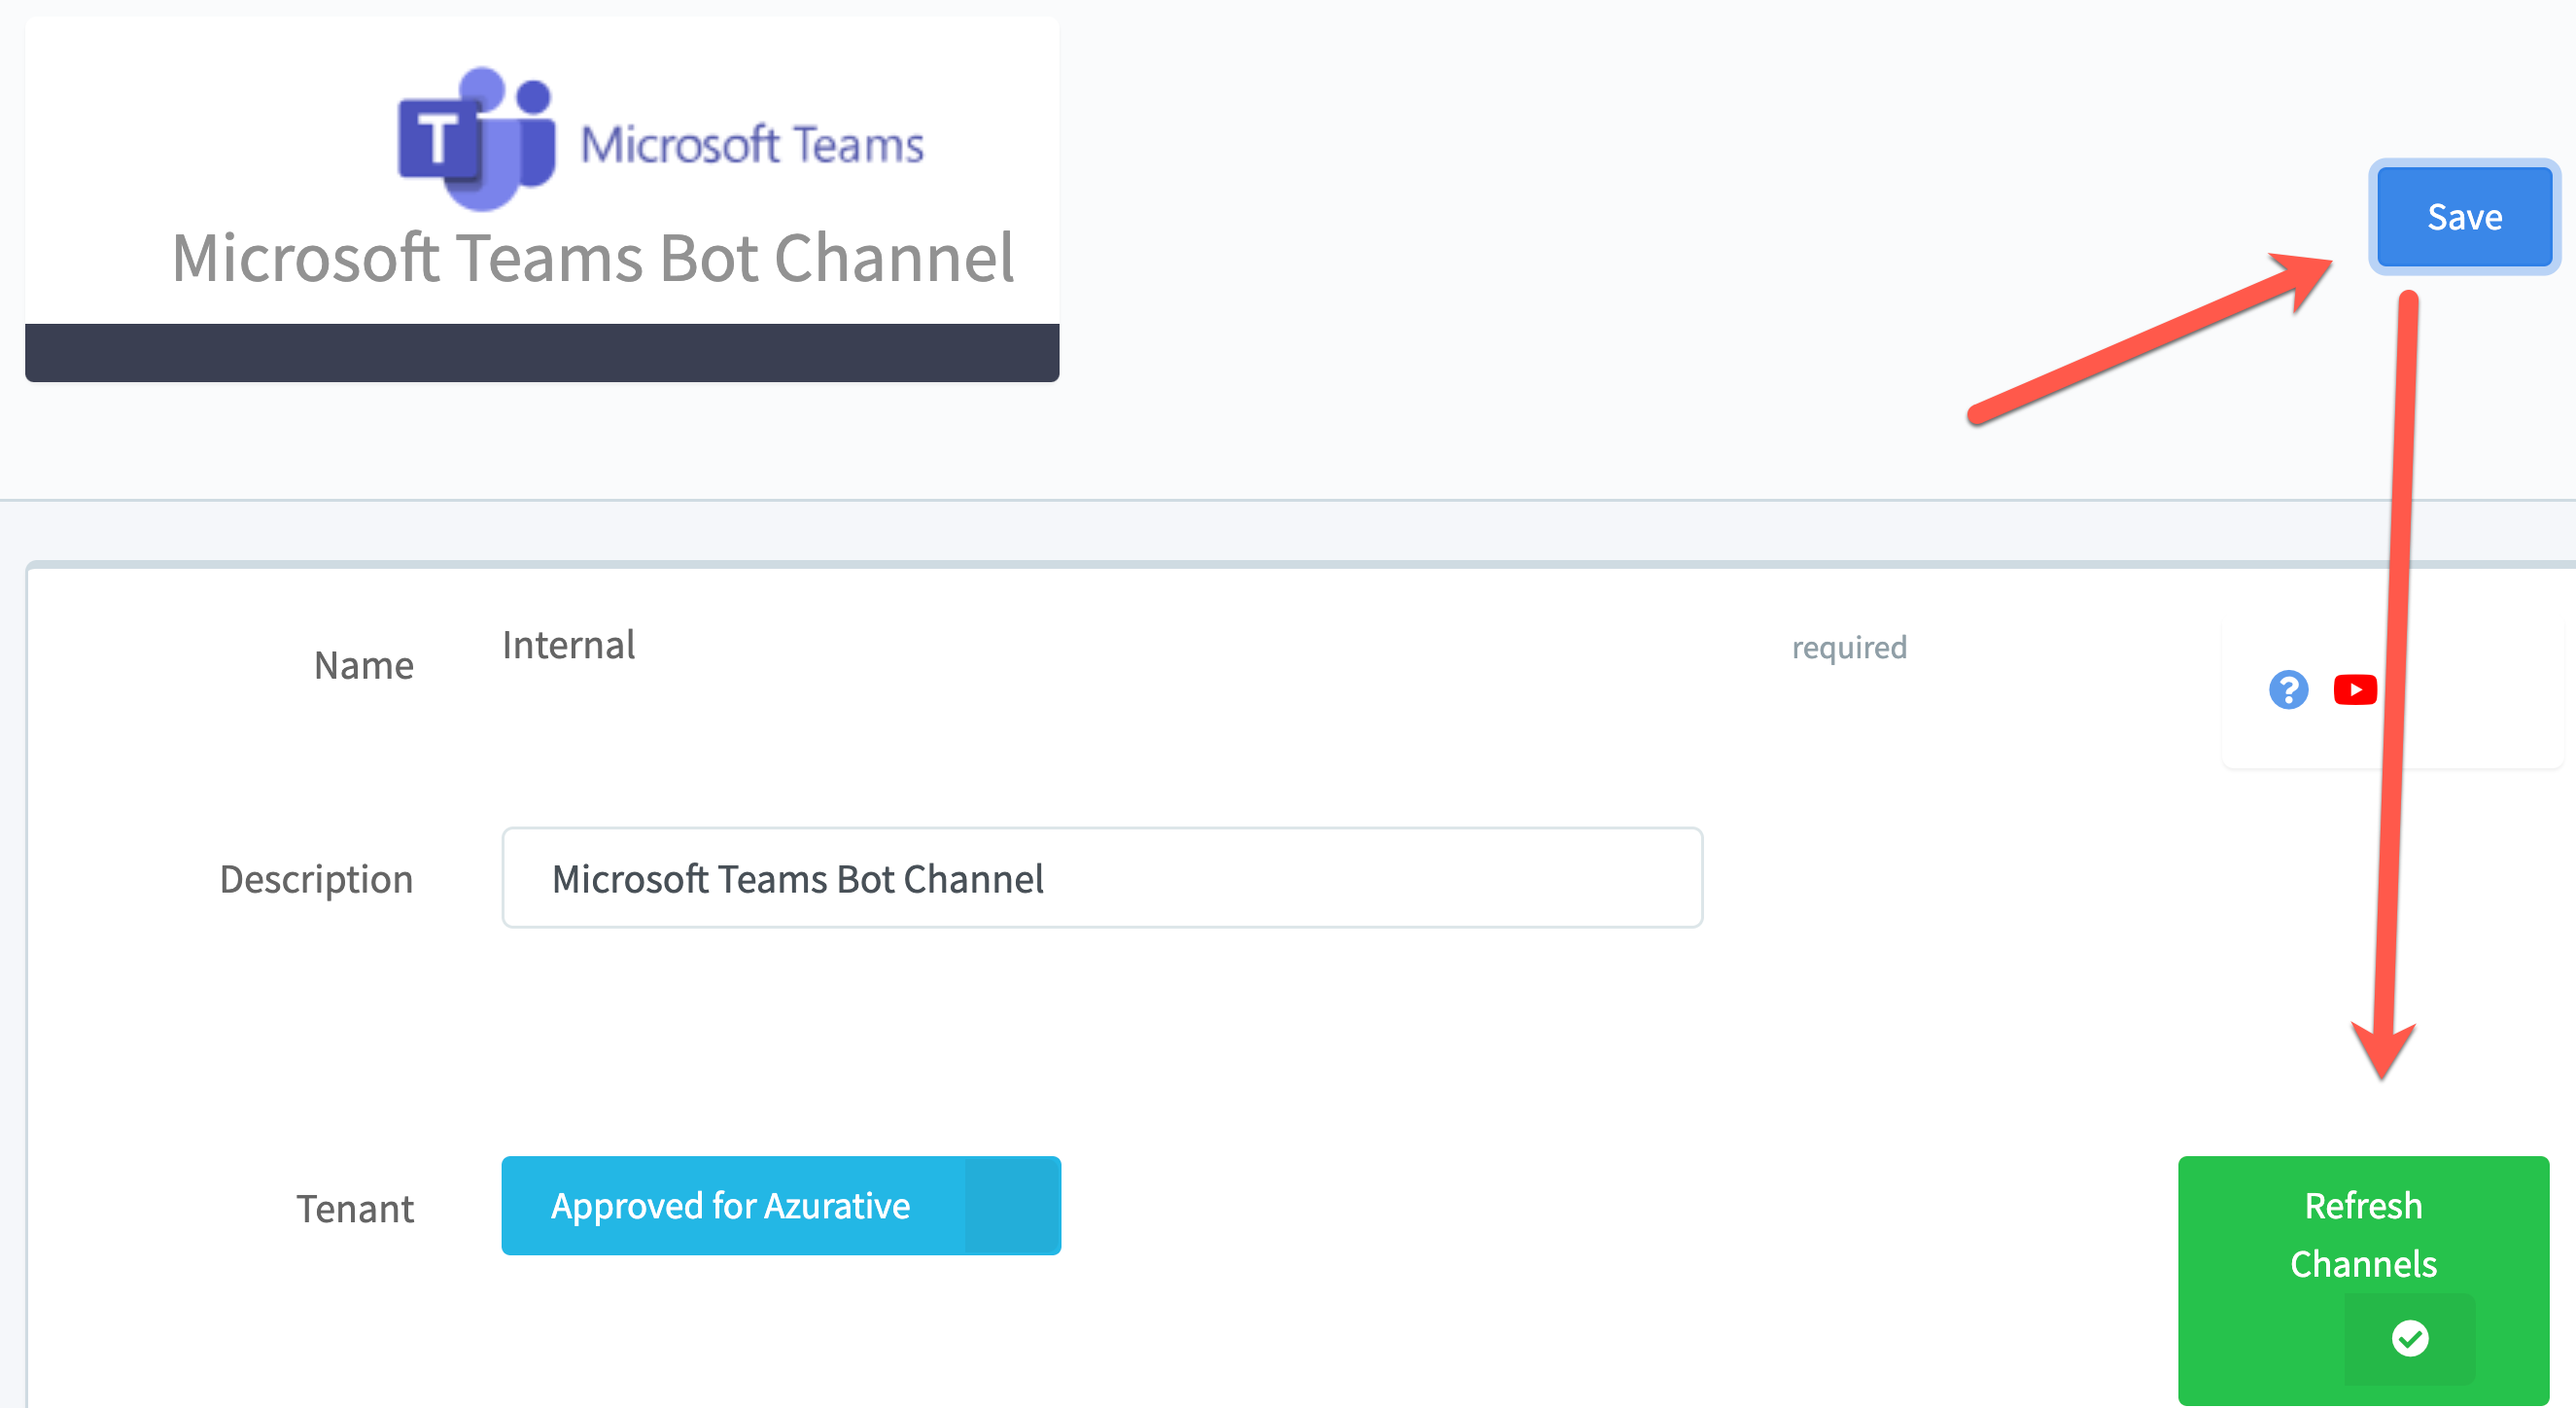The image size is (2576, 1408).
Task: Select the Name label
Action: tap(364, 666)
